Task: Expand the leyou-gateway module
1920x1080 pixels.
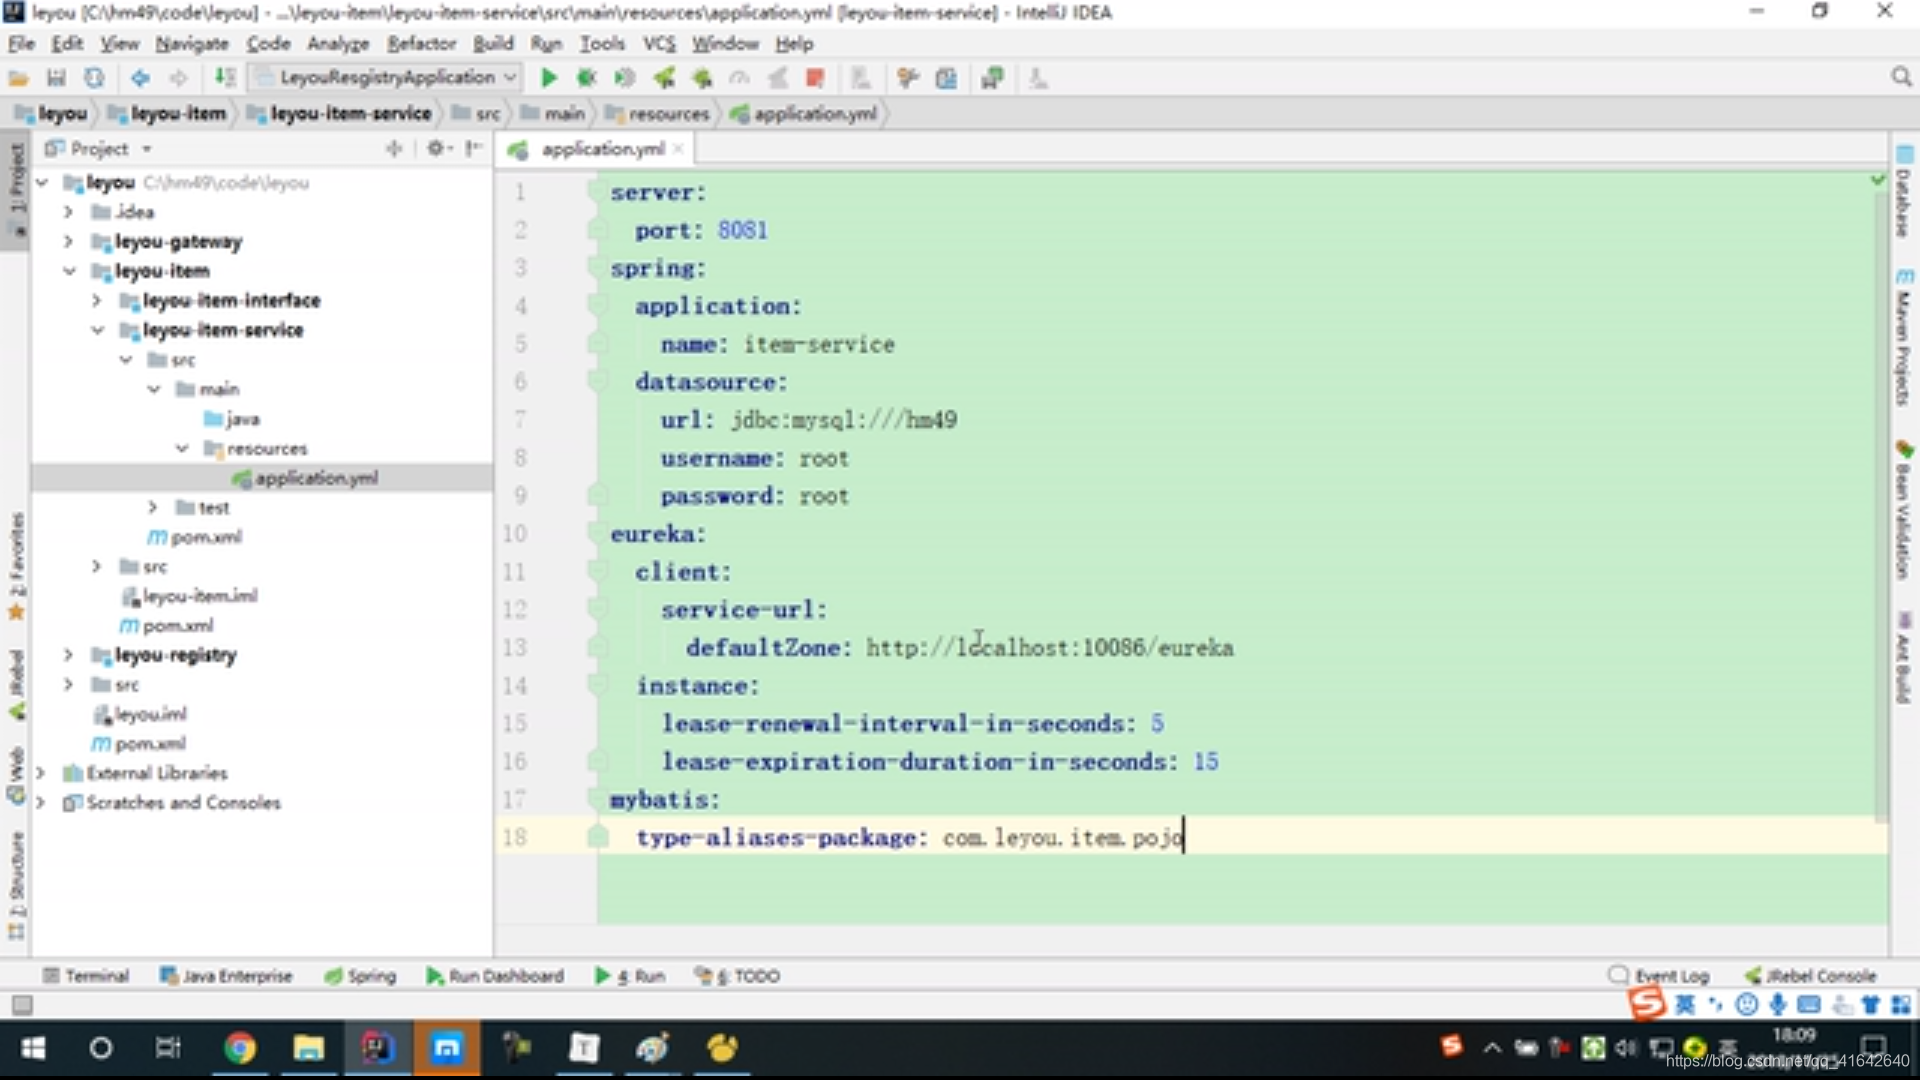Action: tap(68, 241)
